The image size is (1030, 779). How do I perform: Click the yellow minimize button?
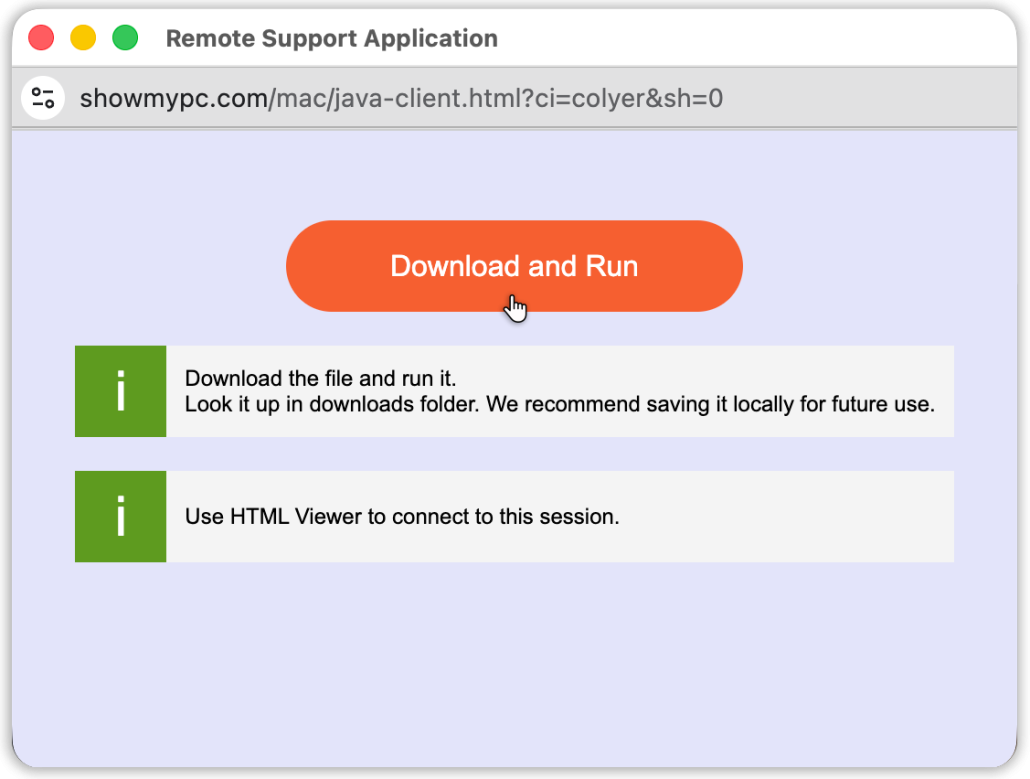pos(83,36)
